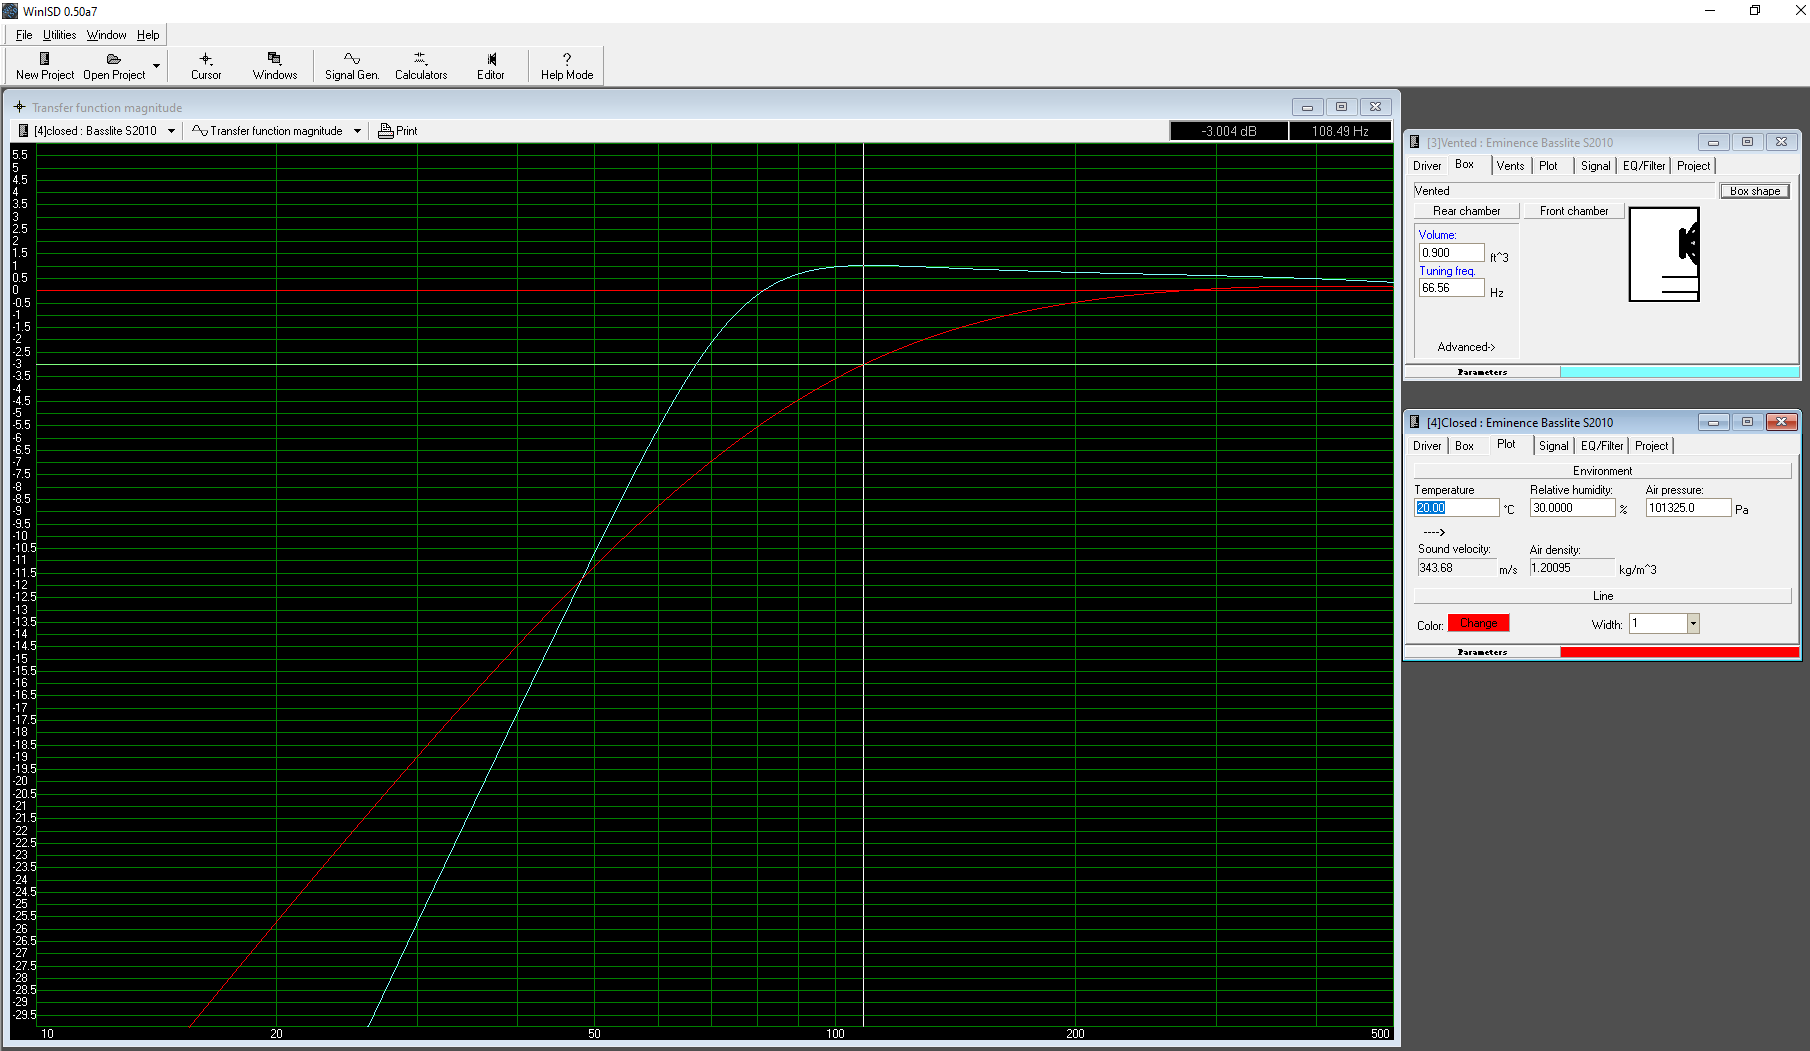Minimize the Vented project window
Screen dimensions: 1810x1051
tap(1713, 142)
